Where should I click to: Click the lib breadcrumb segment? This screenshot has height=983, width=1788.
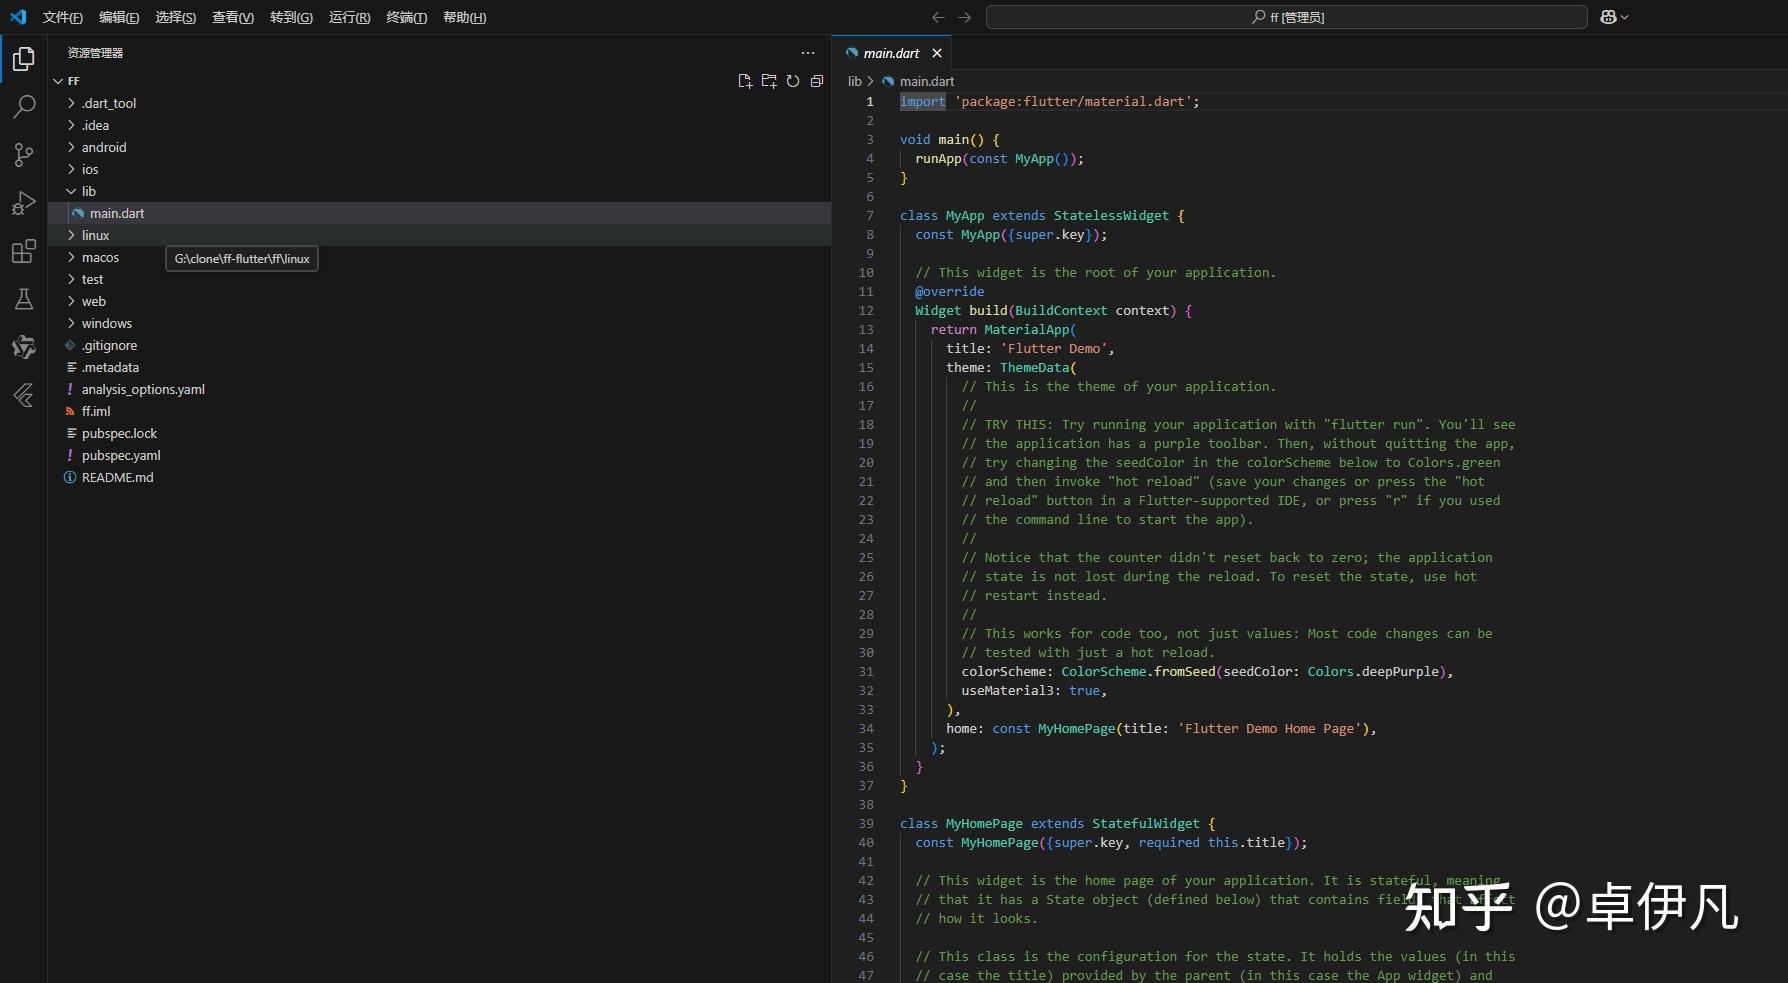tap(854, 81)
